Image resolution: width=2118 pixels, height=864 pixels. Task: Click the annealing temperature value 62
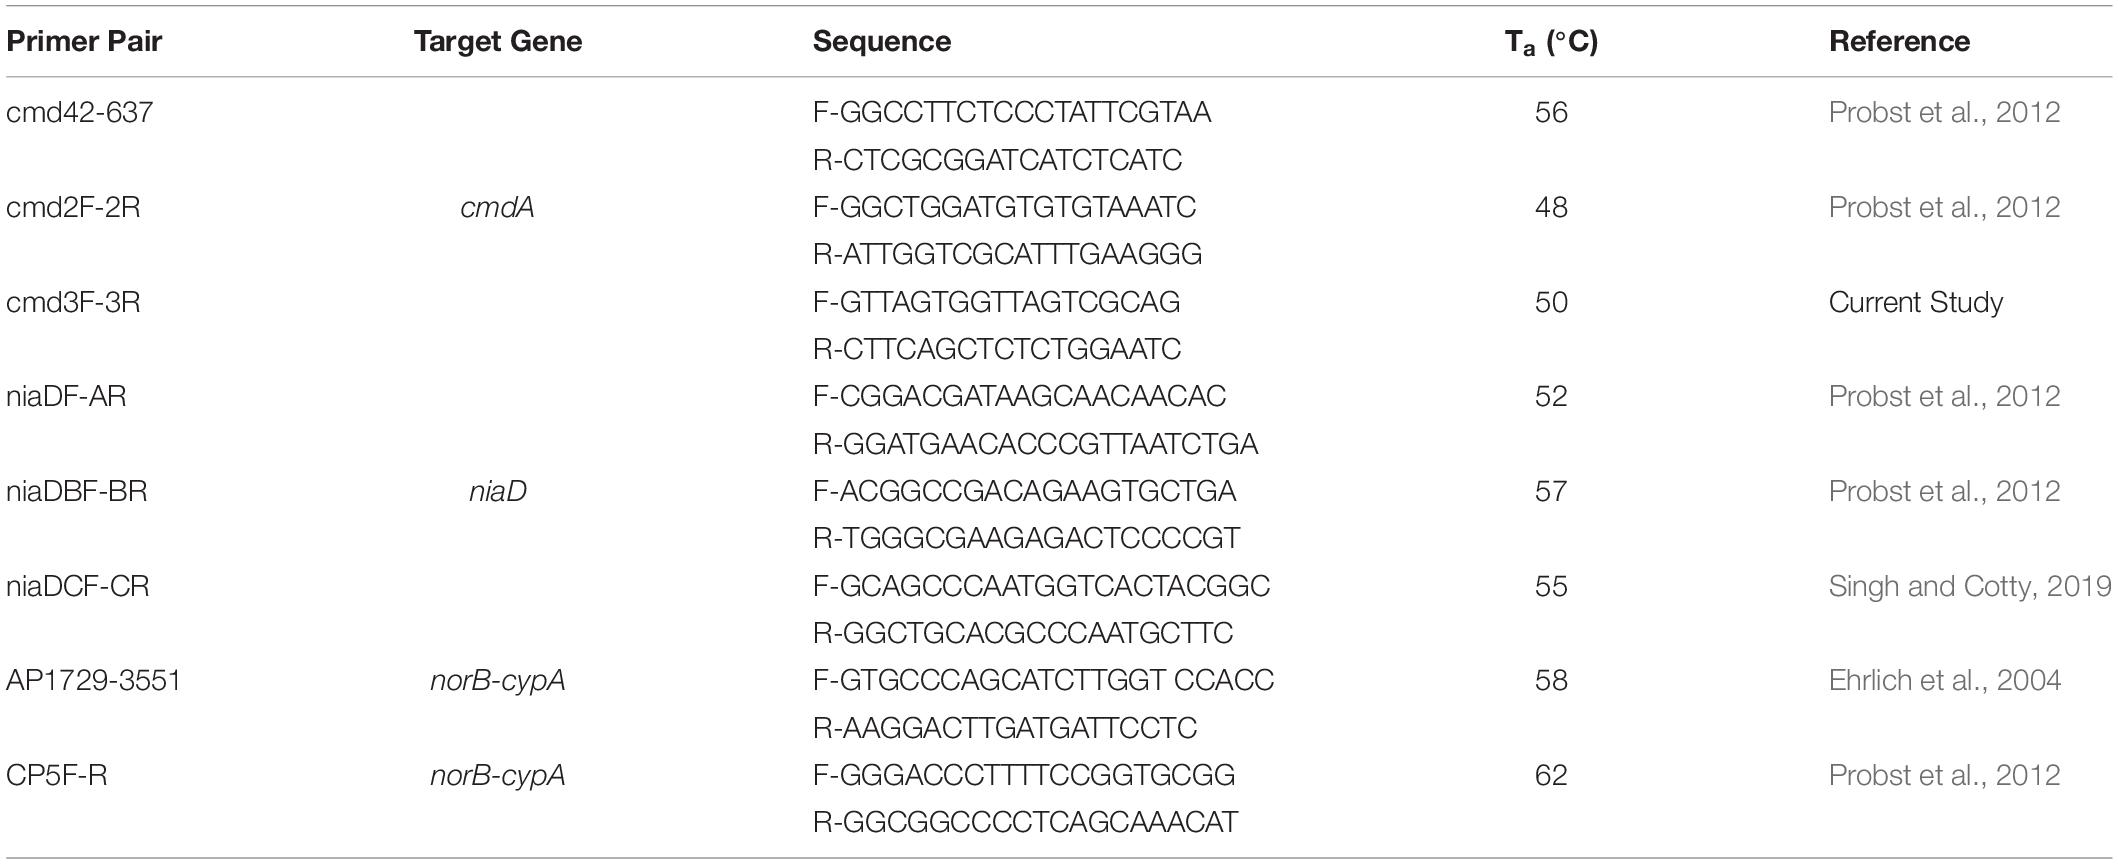(x=1551, y=775)
